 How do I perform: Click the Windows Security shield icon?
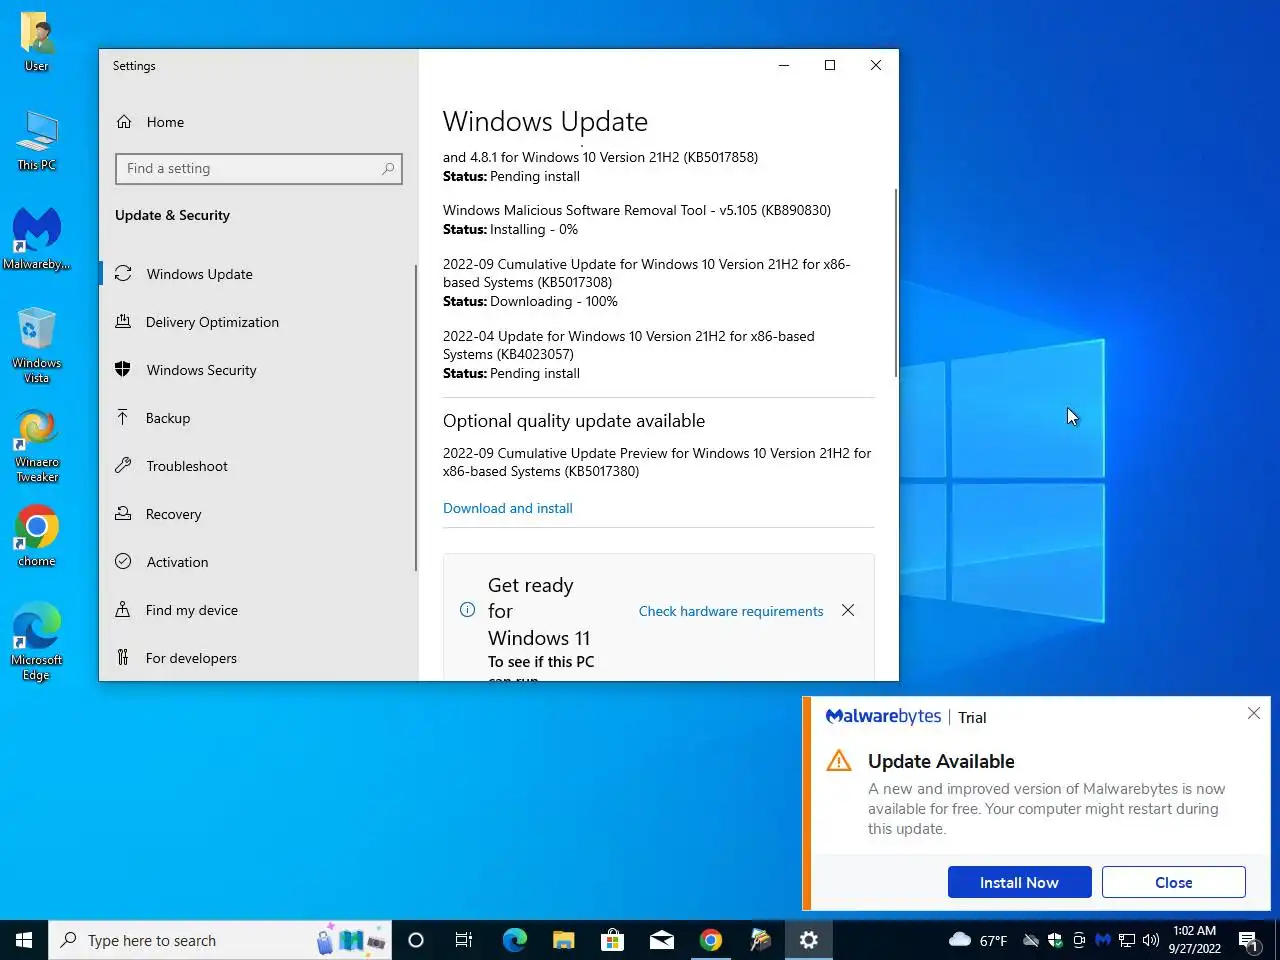coord(123,369)
